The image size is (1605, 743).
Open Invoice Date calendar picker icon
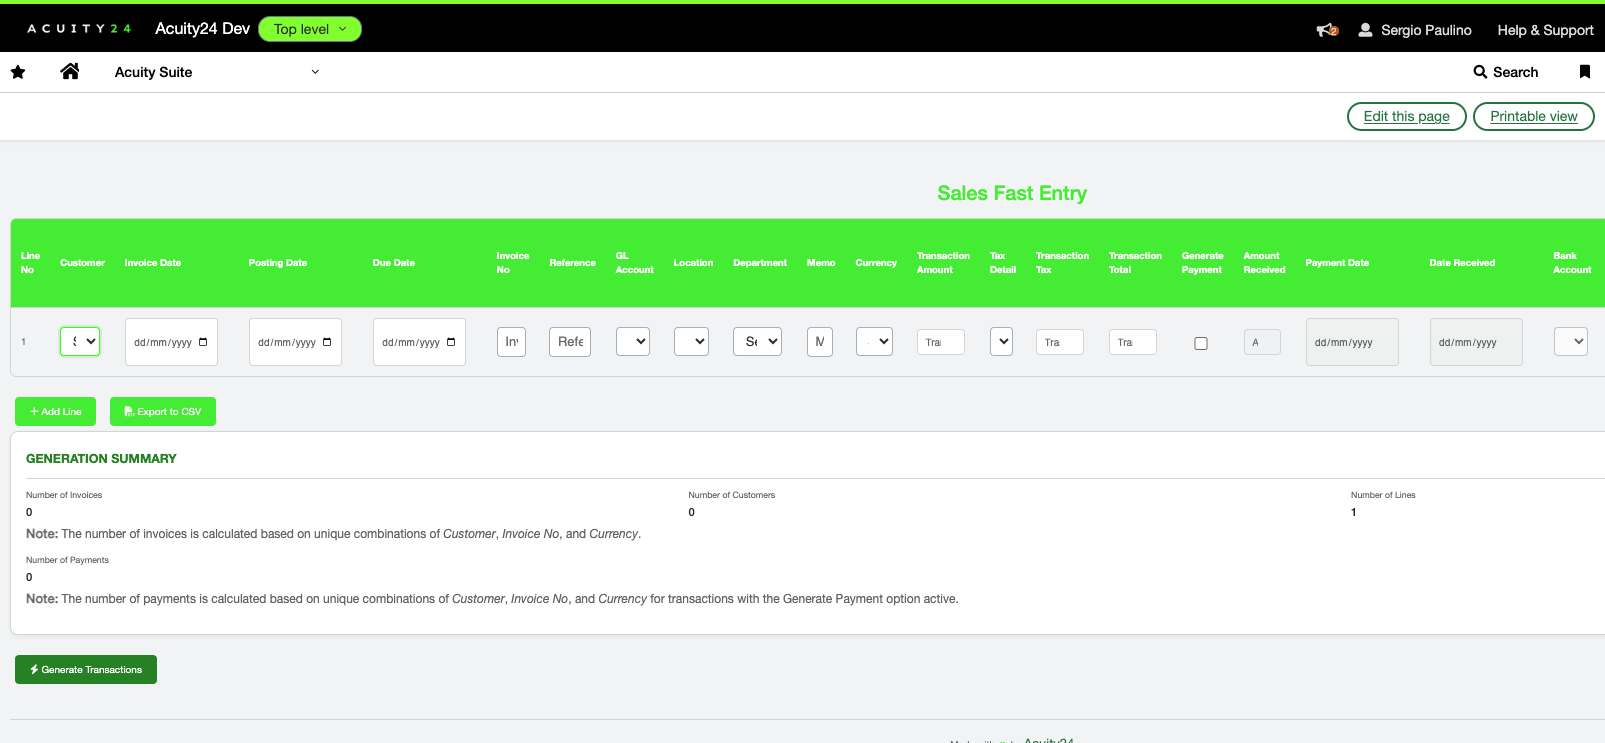203,342
